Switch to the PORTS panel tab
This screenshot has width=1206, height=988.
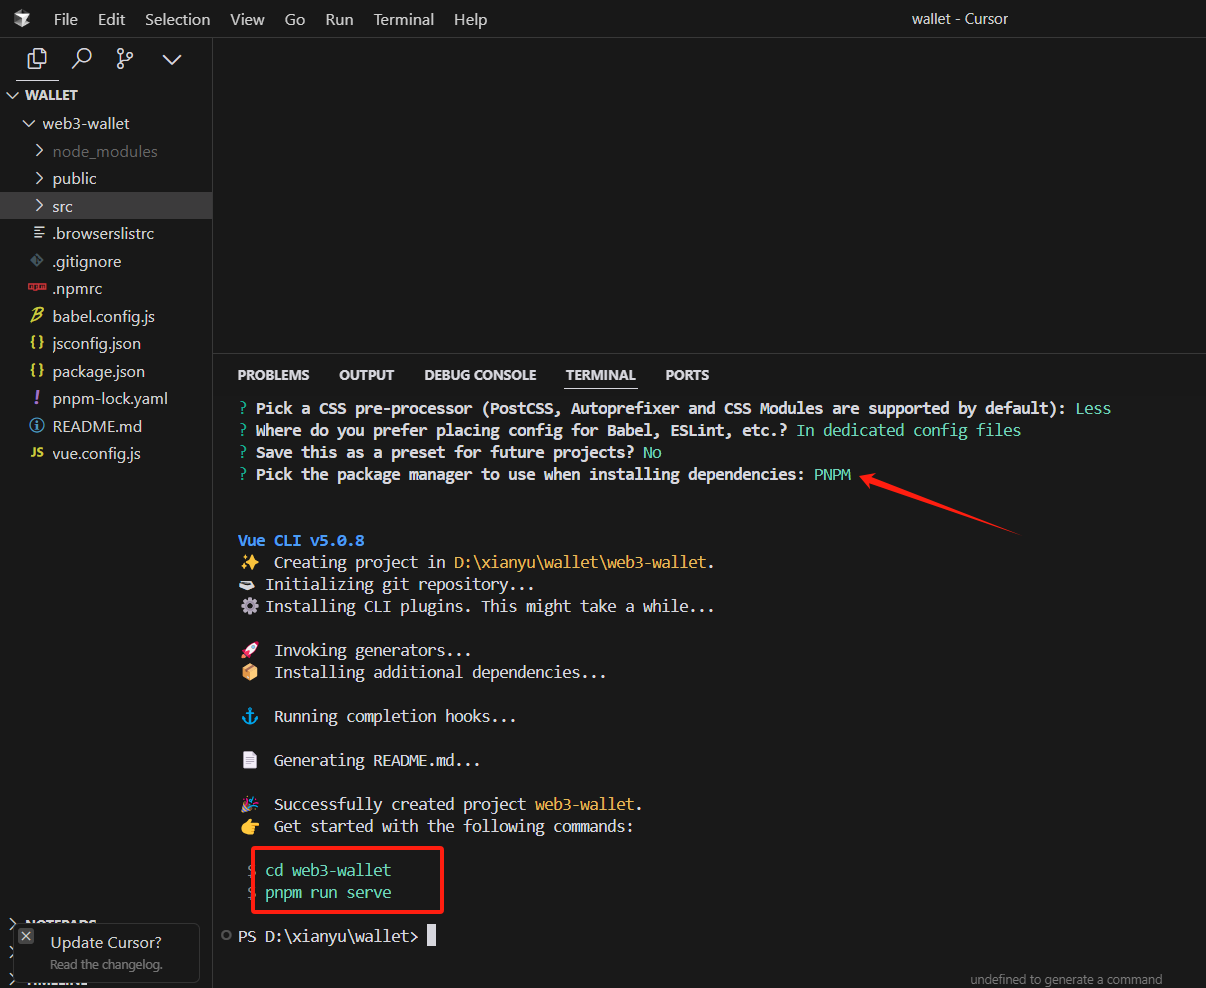point(687,375)
